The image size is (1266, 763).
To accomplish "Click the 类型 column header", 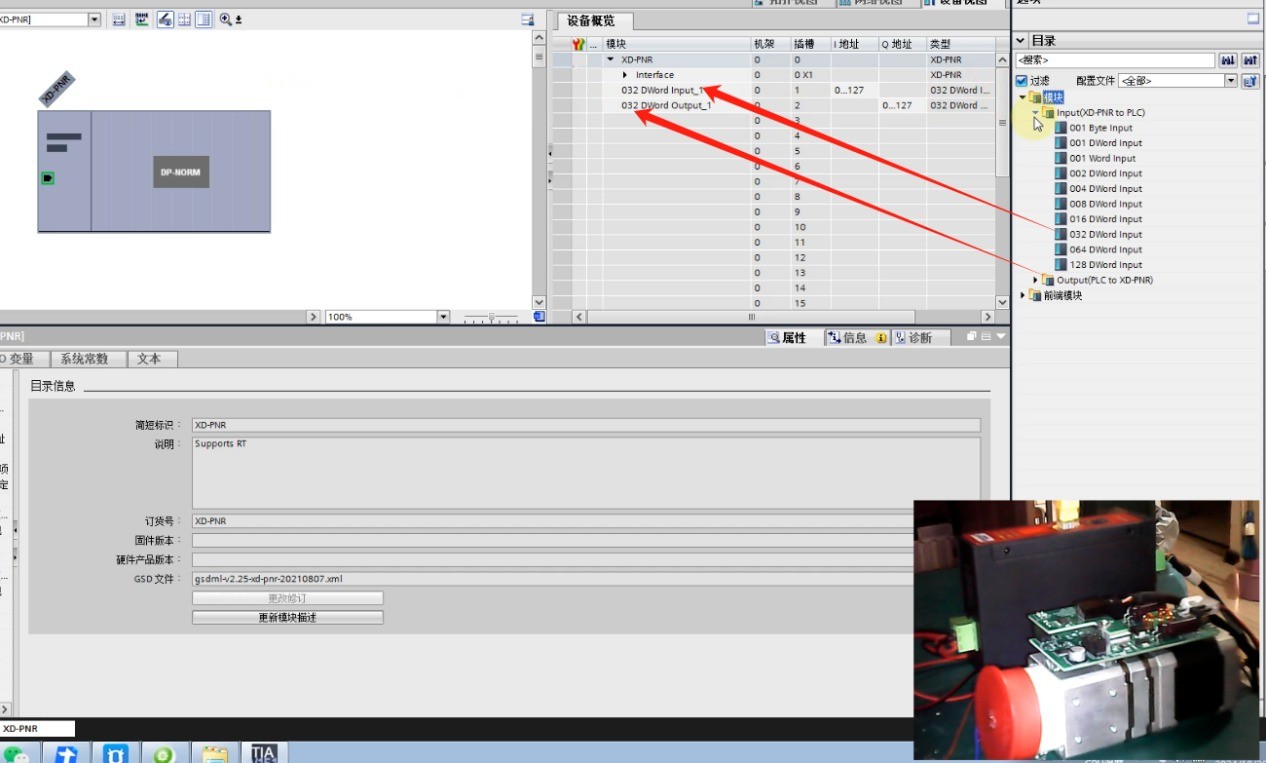I will coord(961,44).
